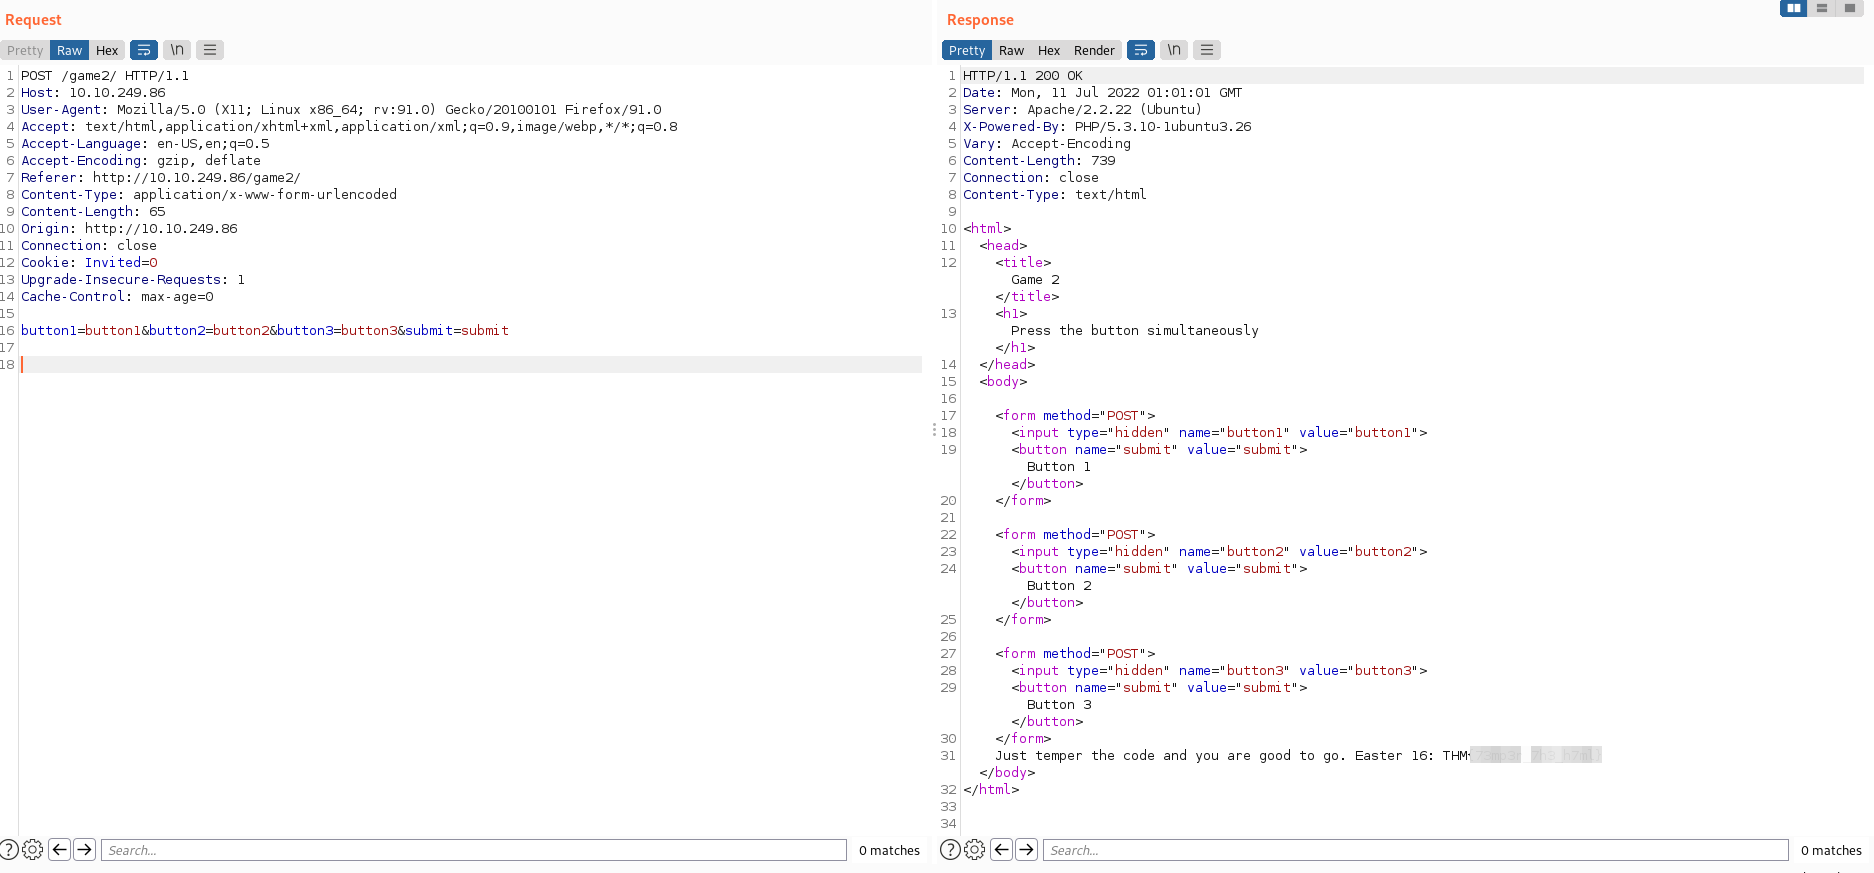
Task: Focus the Response search field
Action: pos(1415,850)
